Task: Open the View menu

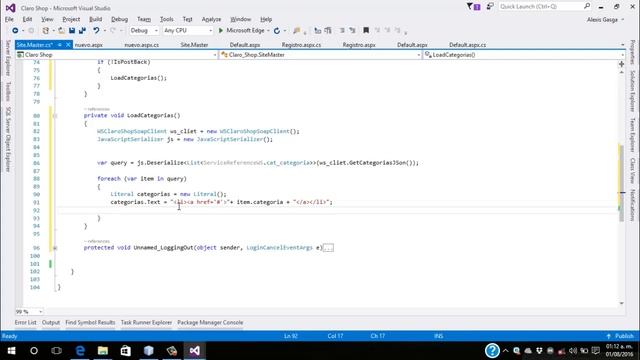Action: click(x=47, y=19)
